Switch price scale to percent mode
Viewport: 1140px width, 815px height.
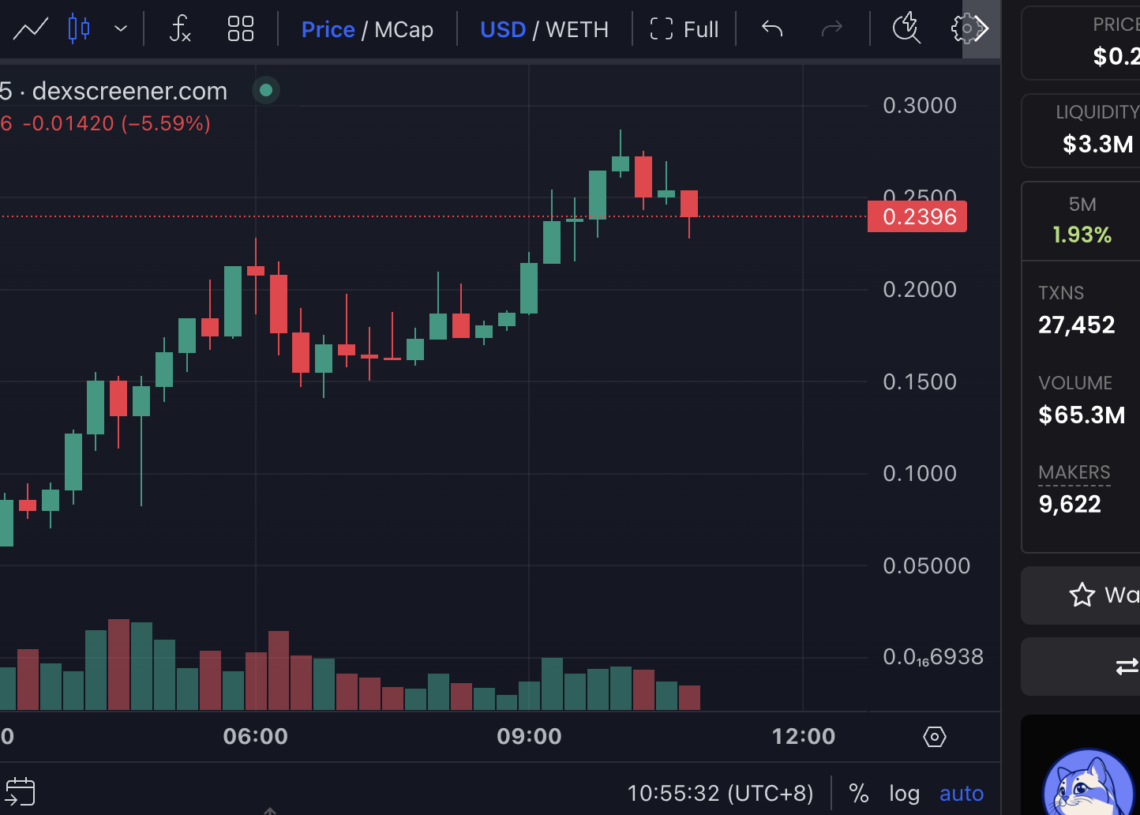tap(858, 793)
